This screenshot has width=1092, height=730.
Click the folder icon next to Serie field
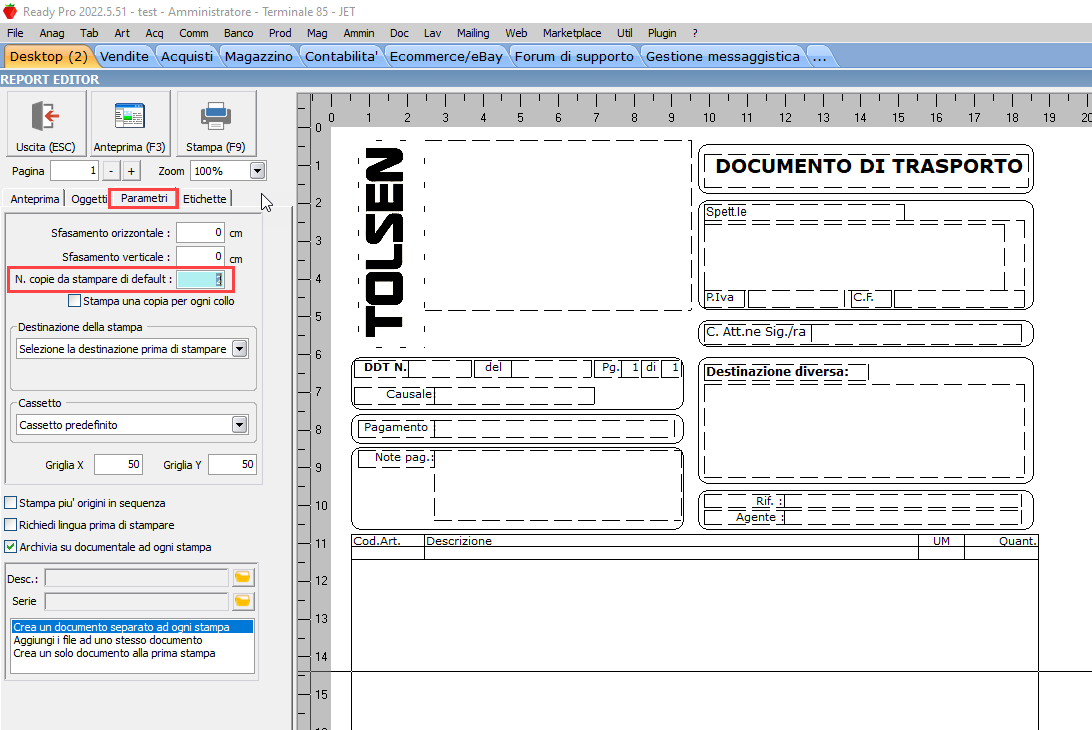point(242,600)
